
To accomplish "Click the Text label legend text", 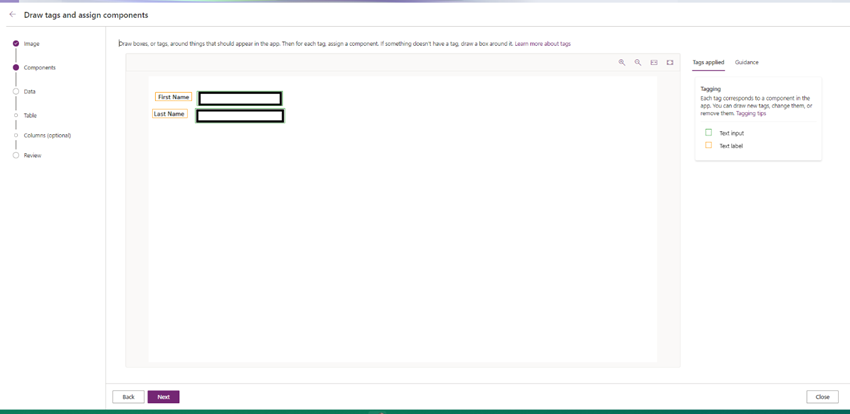I will coord(731,146).
